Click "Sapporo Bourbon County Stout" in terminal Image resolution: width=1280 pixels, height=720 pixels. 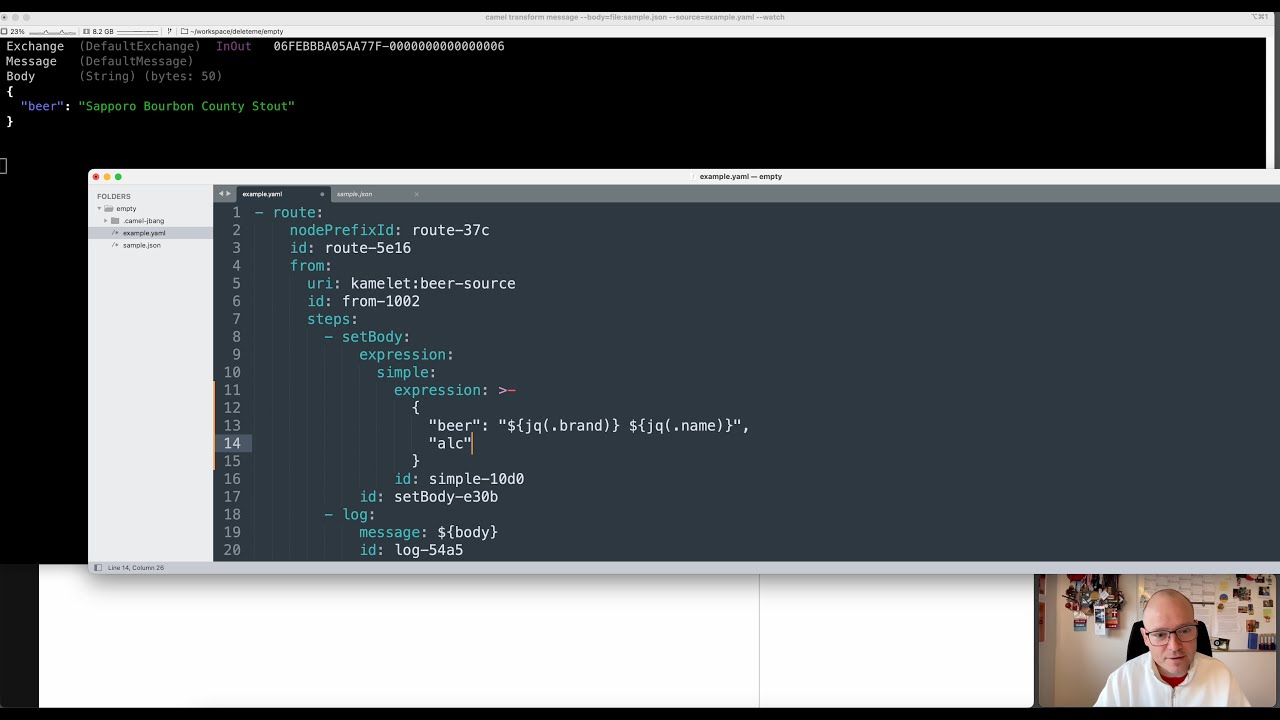pyautogui.click(x=187, y=106)
